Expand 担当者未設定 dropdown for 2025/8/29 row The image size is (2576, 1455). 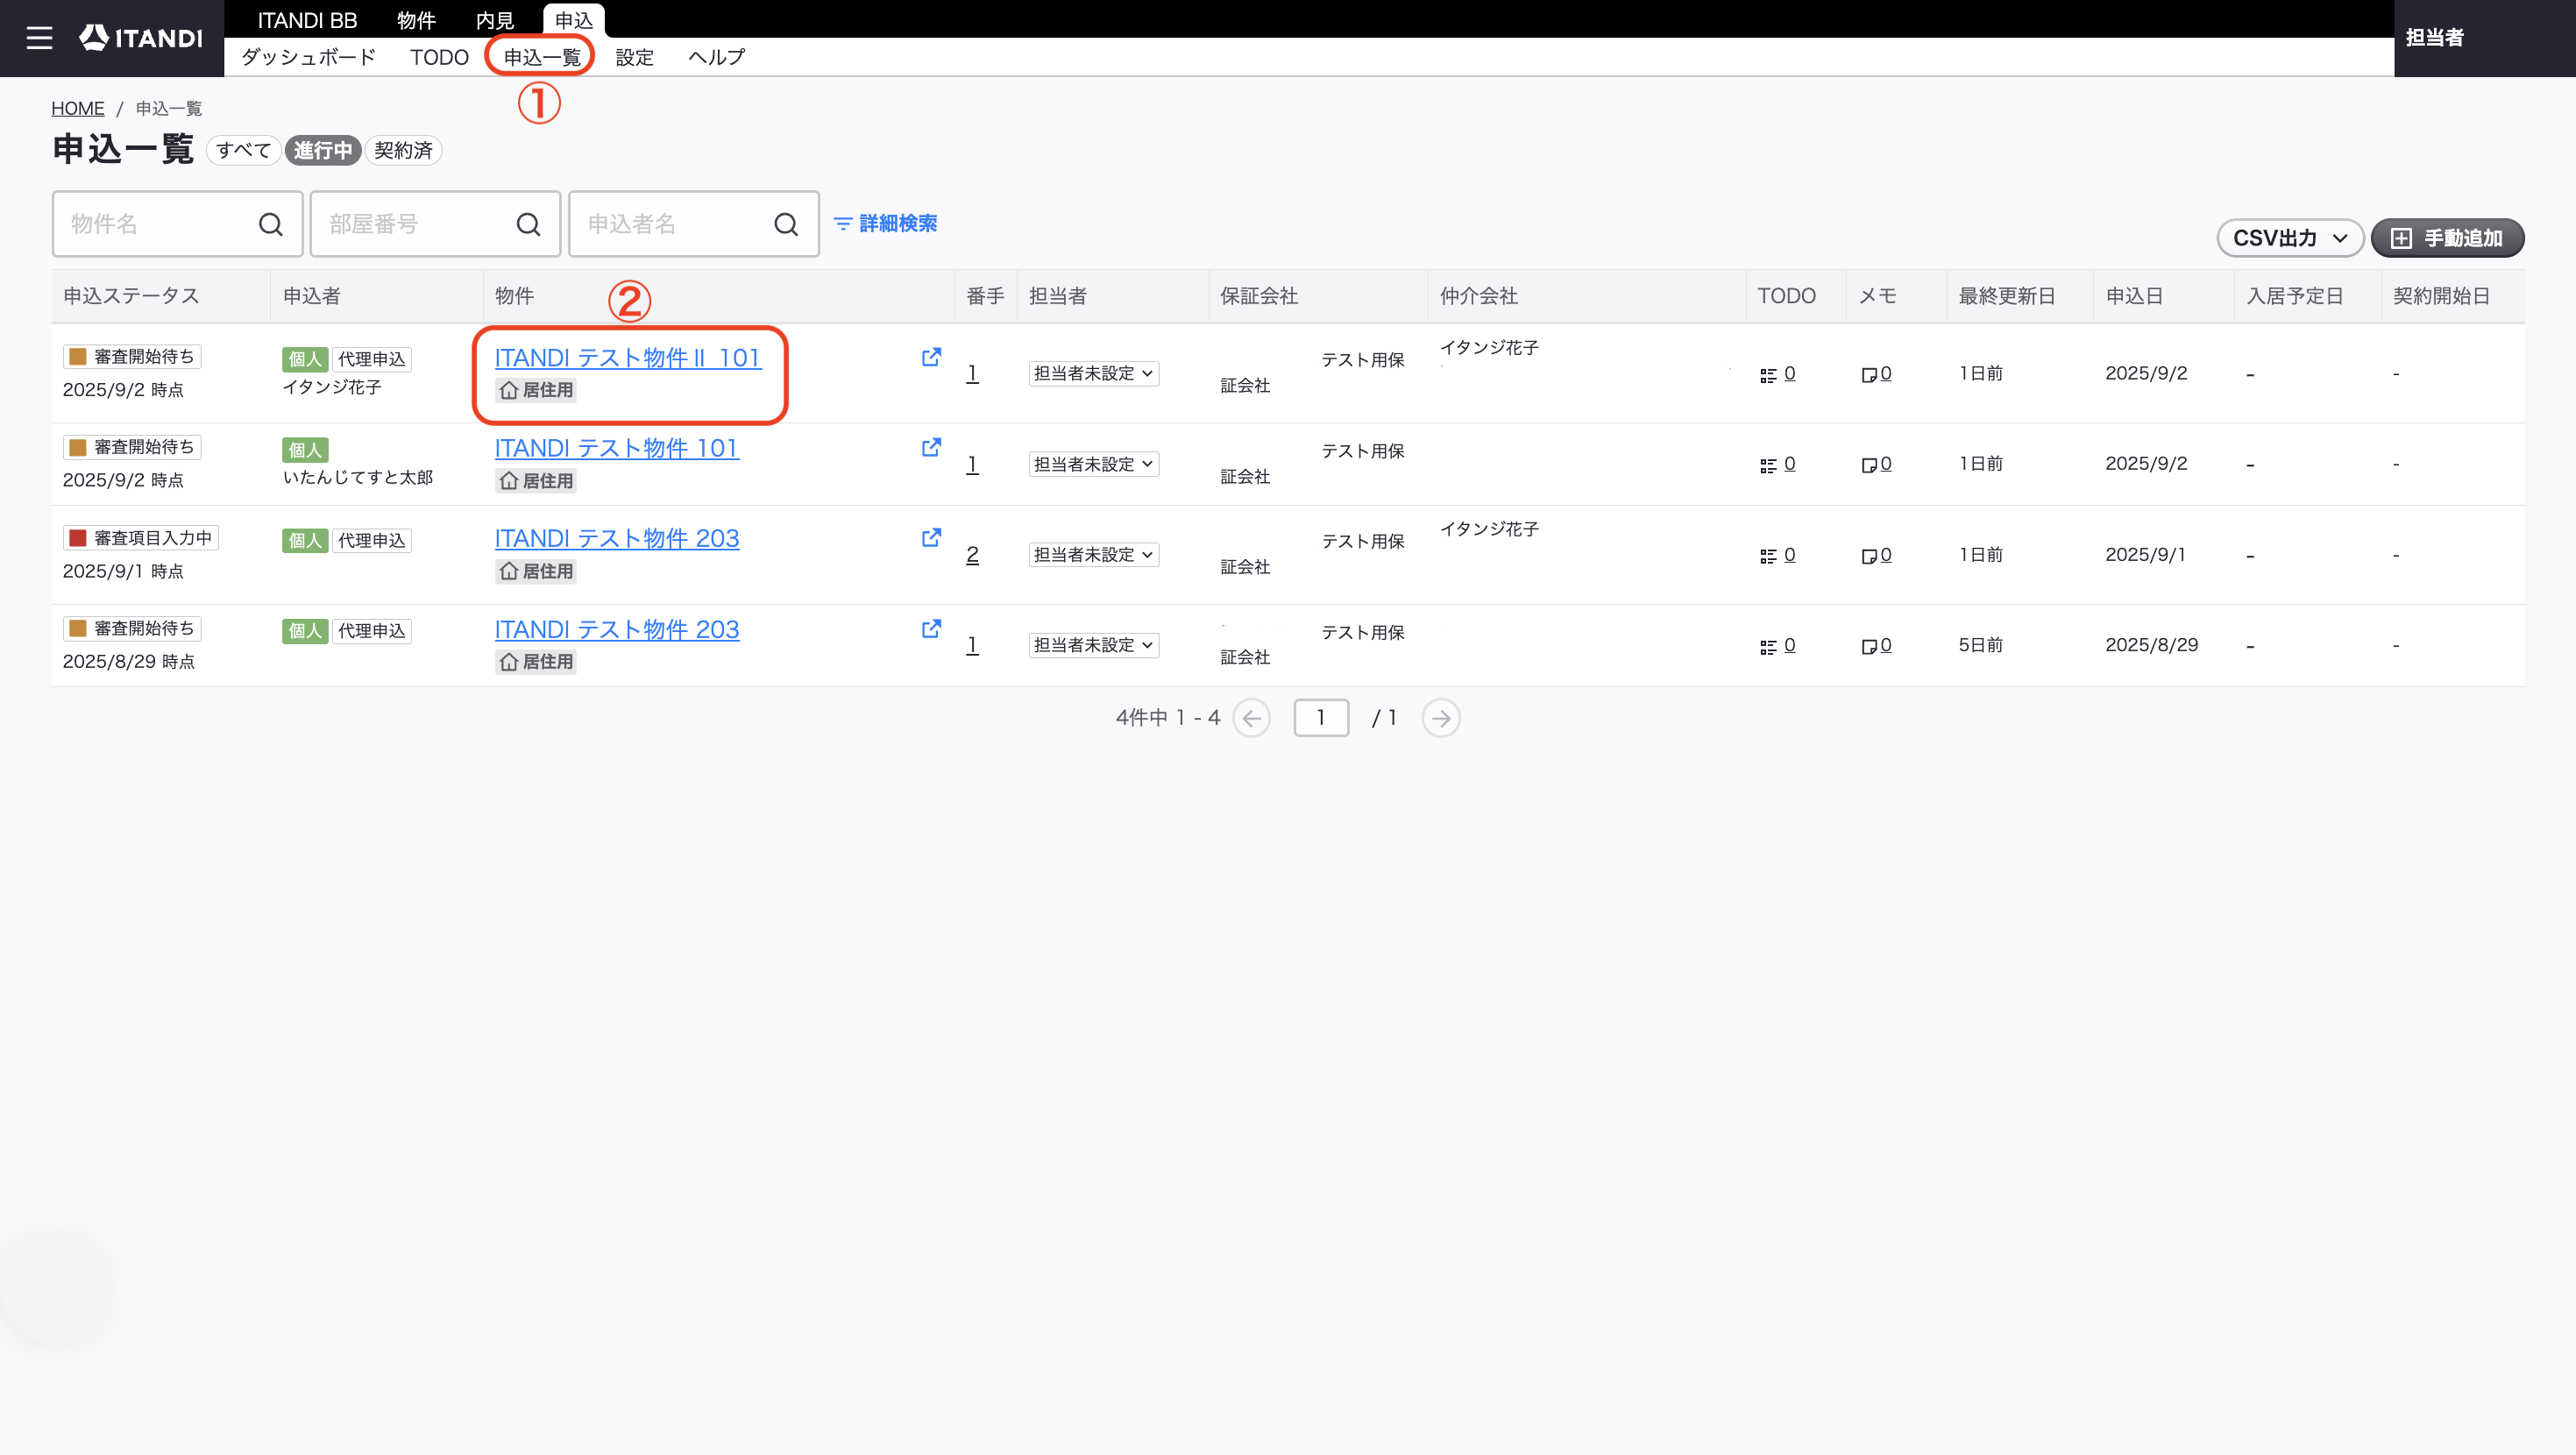pyautogui.click(x=1093, y=645)
